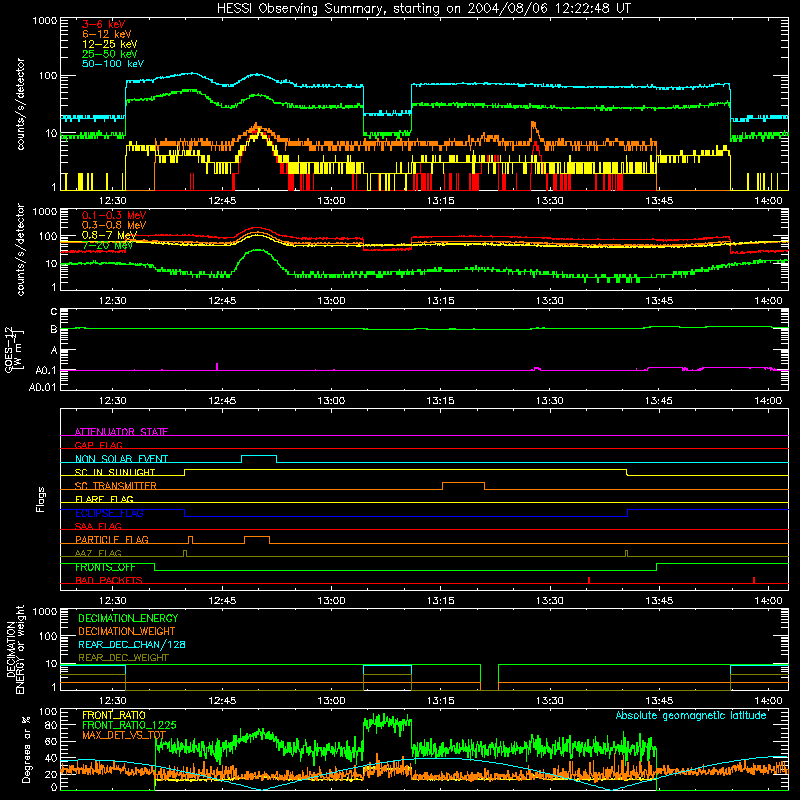
Task: Click the BAD_PACKETS label
Action: coord(109,580)
